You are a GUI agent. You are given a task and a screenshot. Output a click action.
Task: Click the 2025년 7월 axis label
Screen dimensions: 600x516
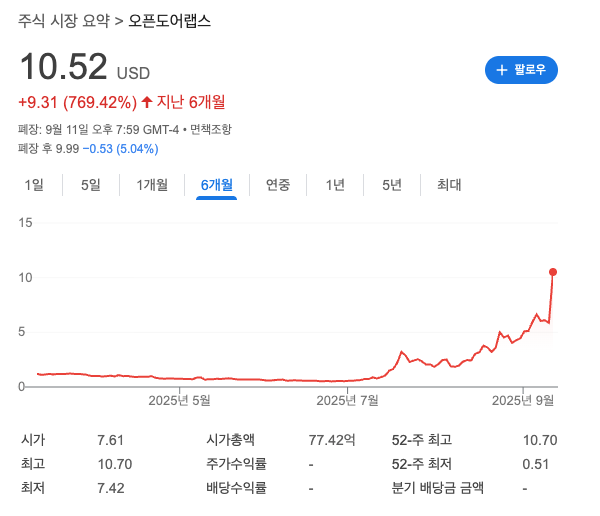tap(347, 401)
